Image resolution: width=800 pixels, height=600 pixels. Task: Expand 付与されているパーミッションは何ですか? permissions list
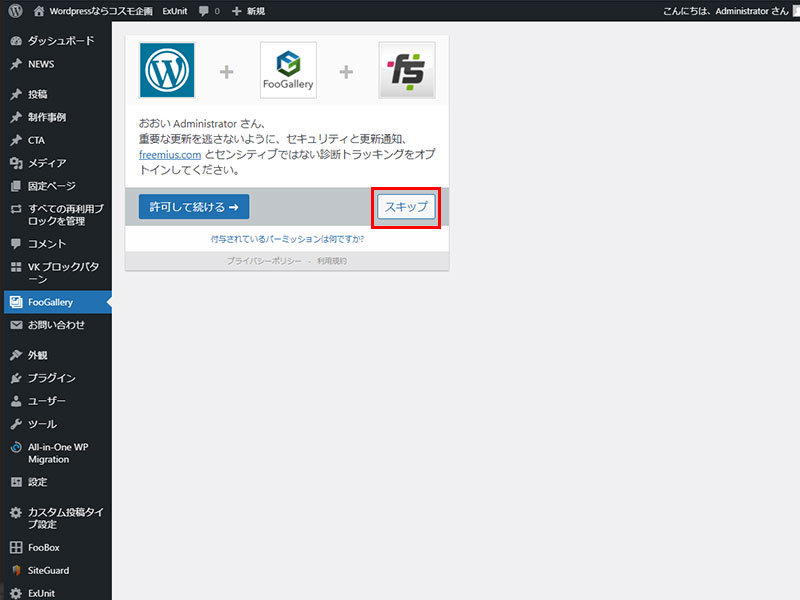point(287,240)
